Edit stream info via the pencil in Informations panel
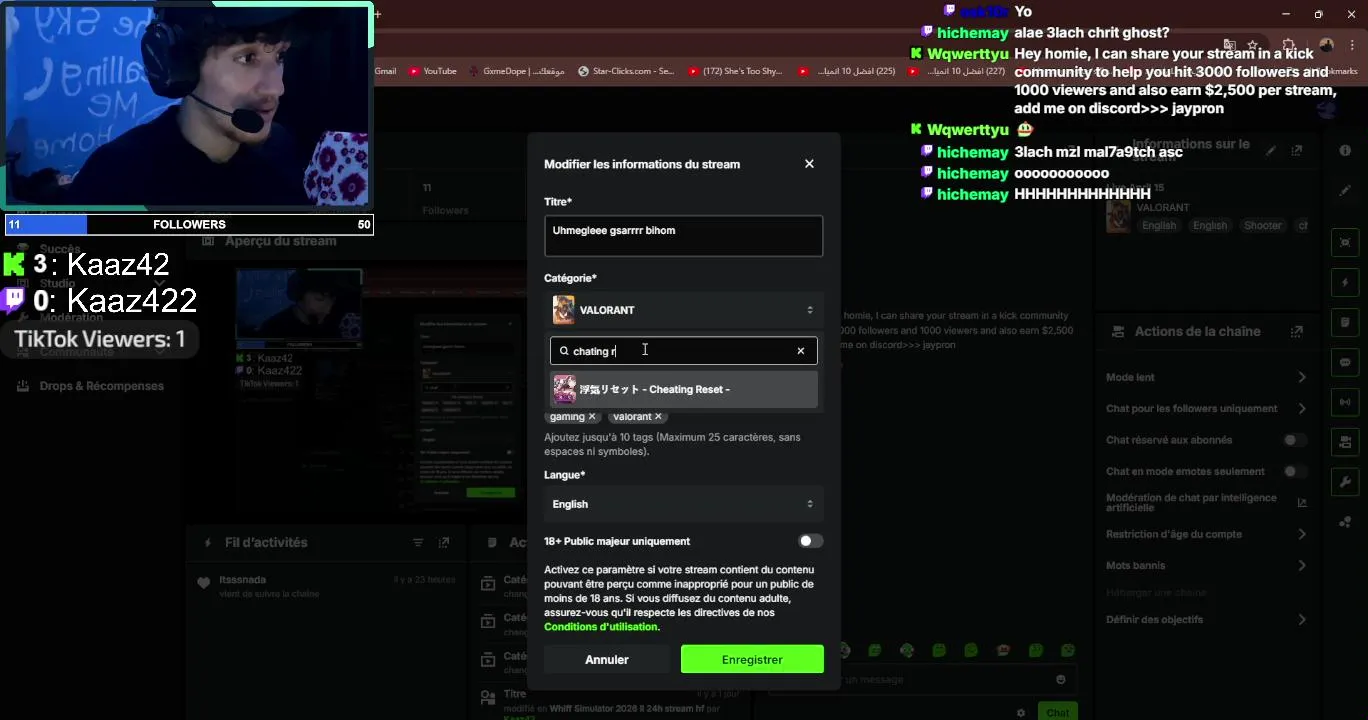The height and width of the screenshot is (720, 1368). [x=1271, y=151]
